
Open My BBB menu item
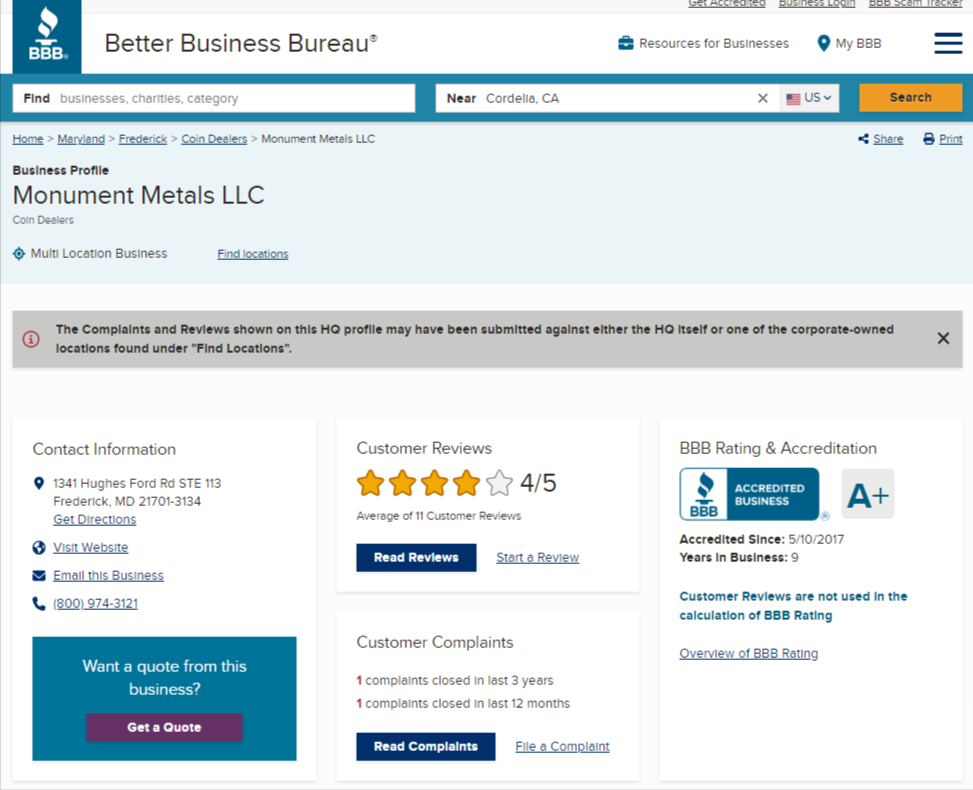point(850,43)
